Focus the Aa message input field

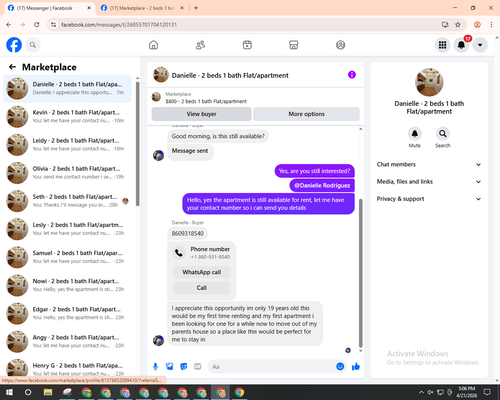point(272,367)
